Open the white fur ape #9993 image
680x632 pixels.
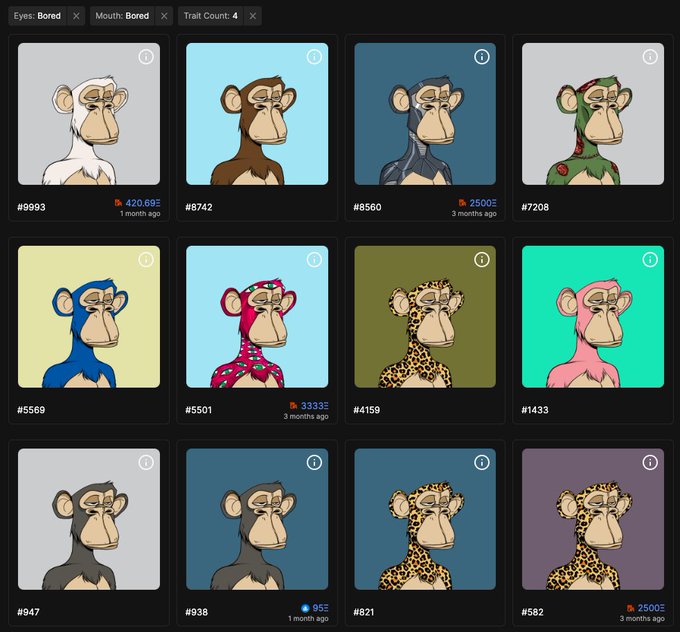point(89,114)
